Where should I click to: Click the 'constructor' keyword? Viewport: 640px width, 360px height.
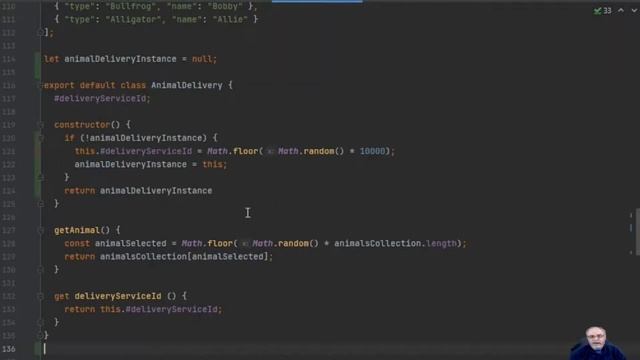pyautogui.click(x=82, y=124)
